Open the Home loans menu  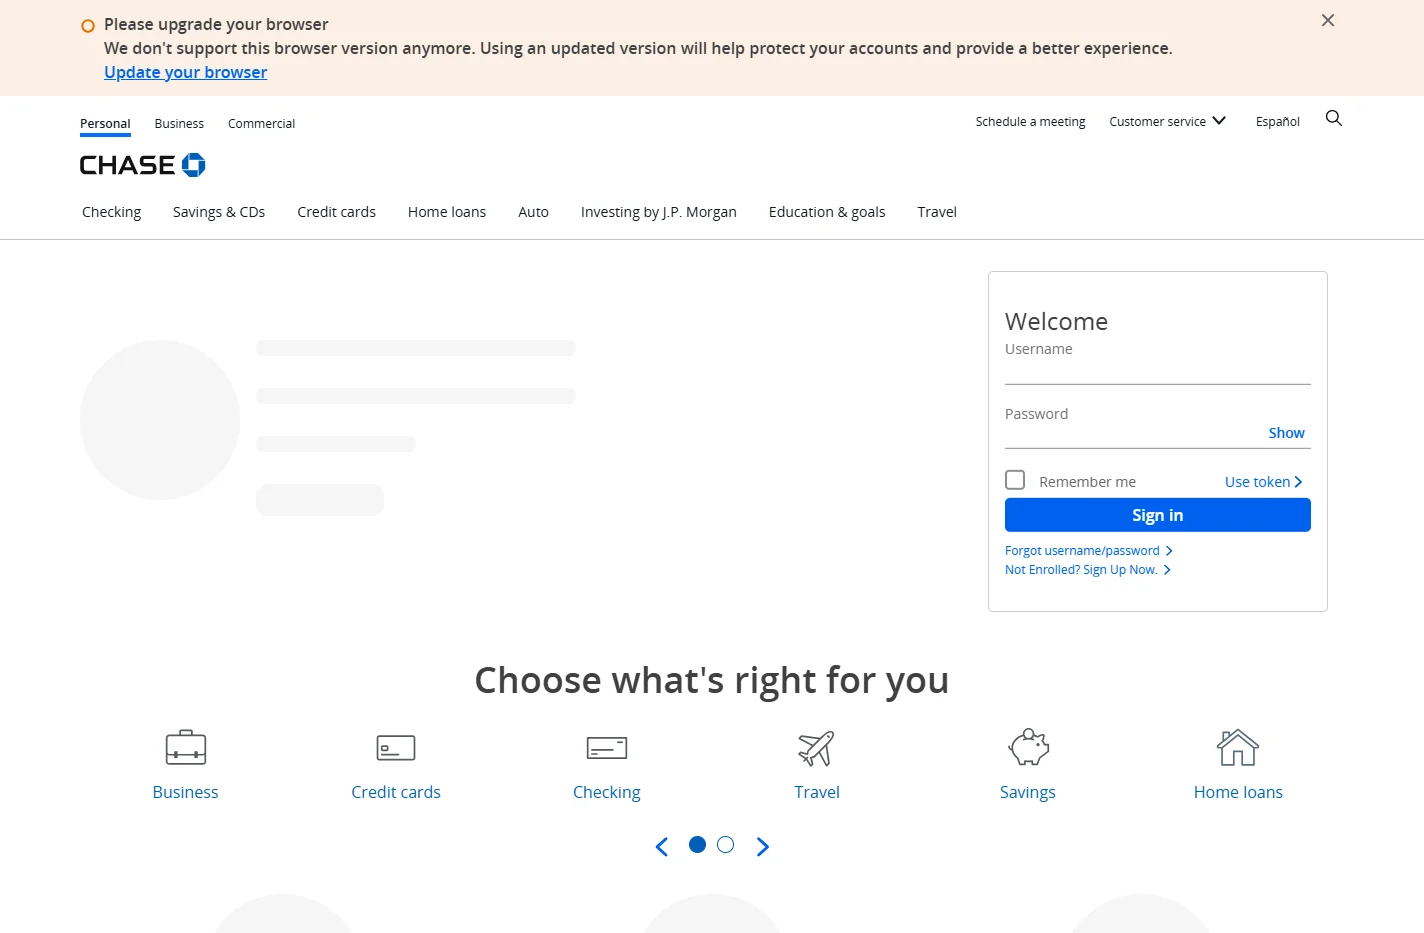coord(447,212)
